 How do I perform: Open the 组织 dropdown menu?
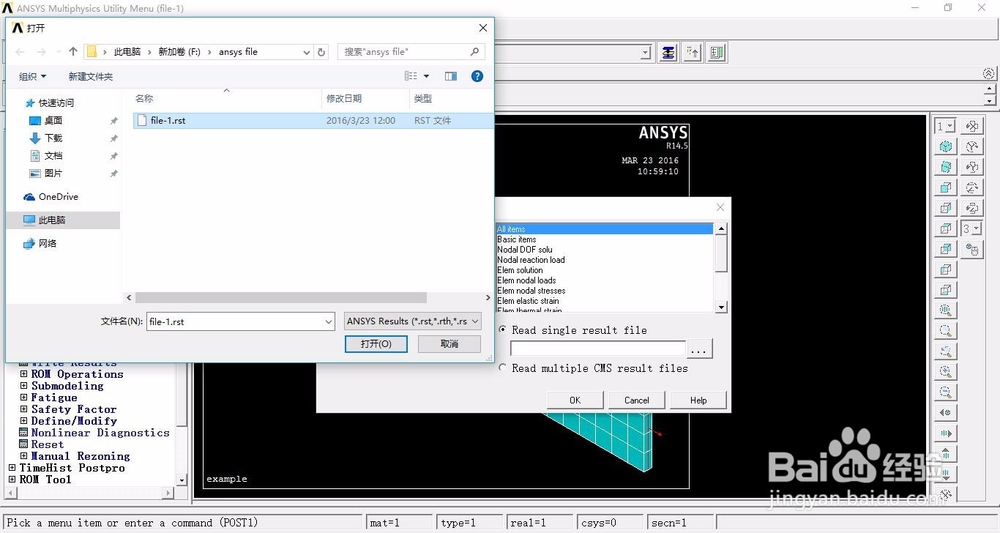point(33,77)
